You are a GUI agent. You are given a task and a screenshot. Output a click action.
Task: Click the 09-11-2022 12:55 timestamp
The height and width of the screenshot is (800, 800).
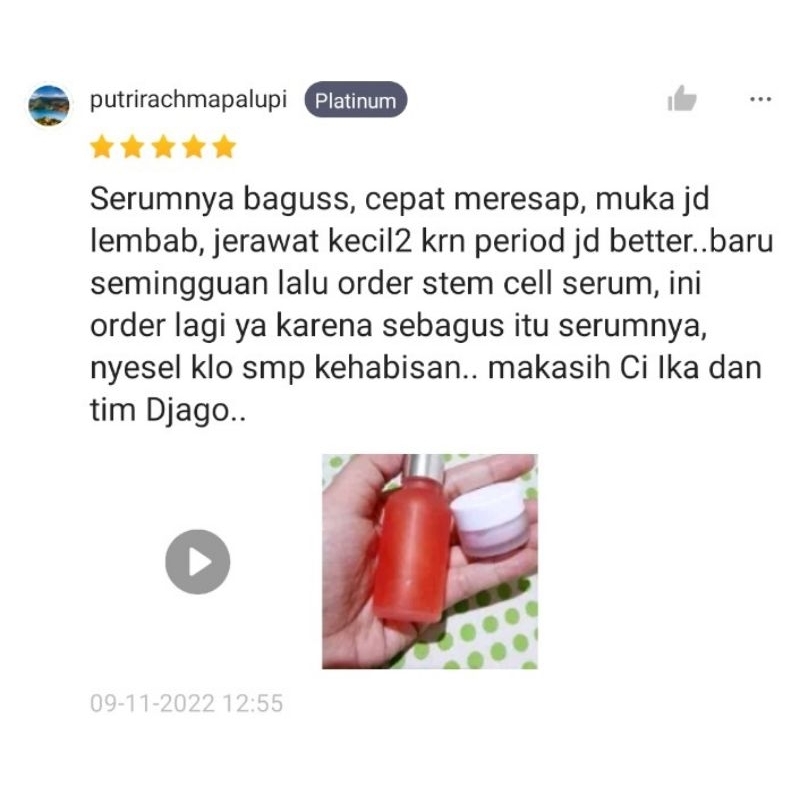pyautogui.click(x=186, y=703)
